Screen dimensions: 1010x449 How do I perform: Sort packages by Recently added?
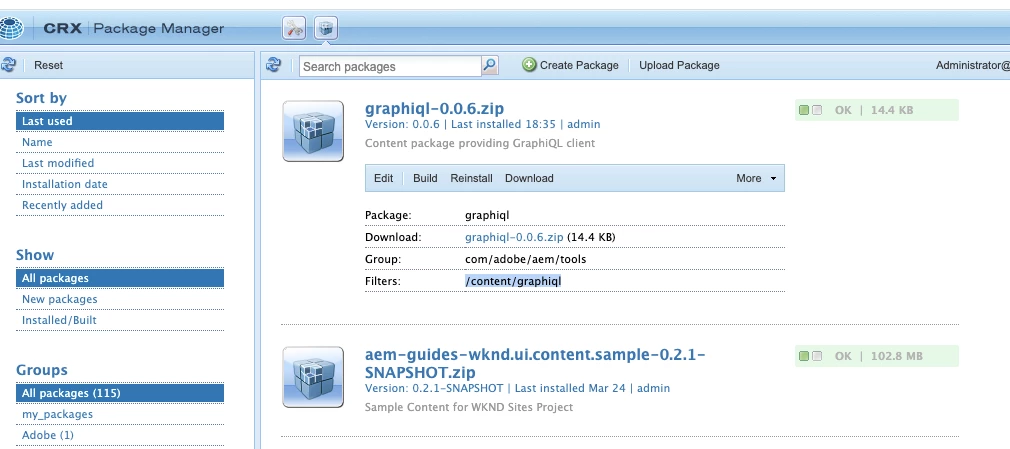tap(120, 205)
